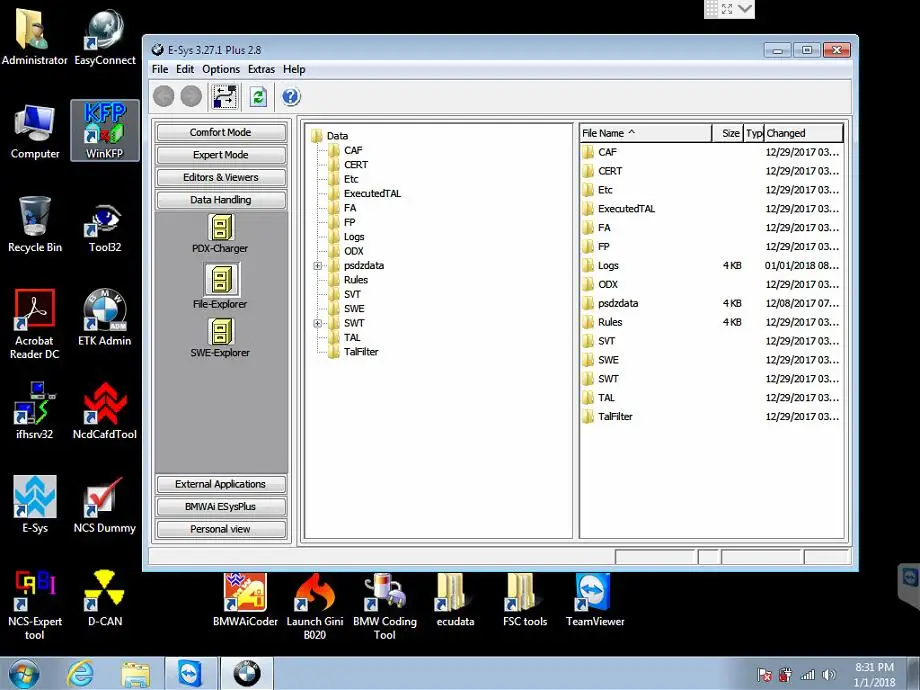Open Windows Explorer from taskbar
920x690 pixels.
[136, 674]
